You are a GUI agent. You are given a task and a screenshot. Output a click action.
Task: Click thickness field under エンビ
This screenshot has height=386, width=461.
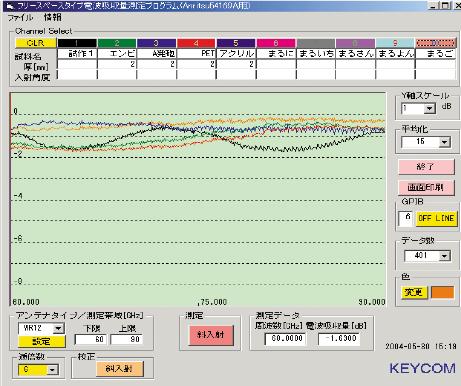[117, 64]
